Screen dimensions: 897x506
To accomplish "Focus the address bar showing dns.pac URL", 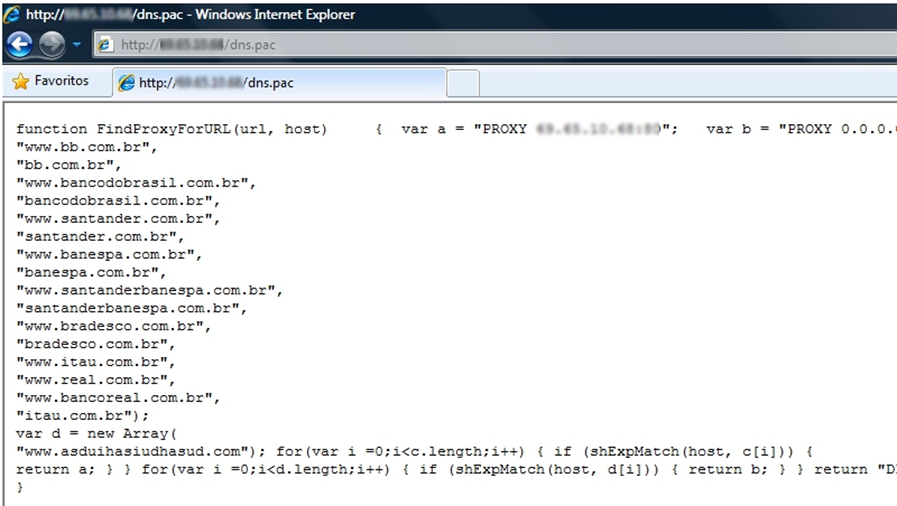I will 495,45.
